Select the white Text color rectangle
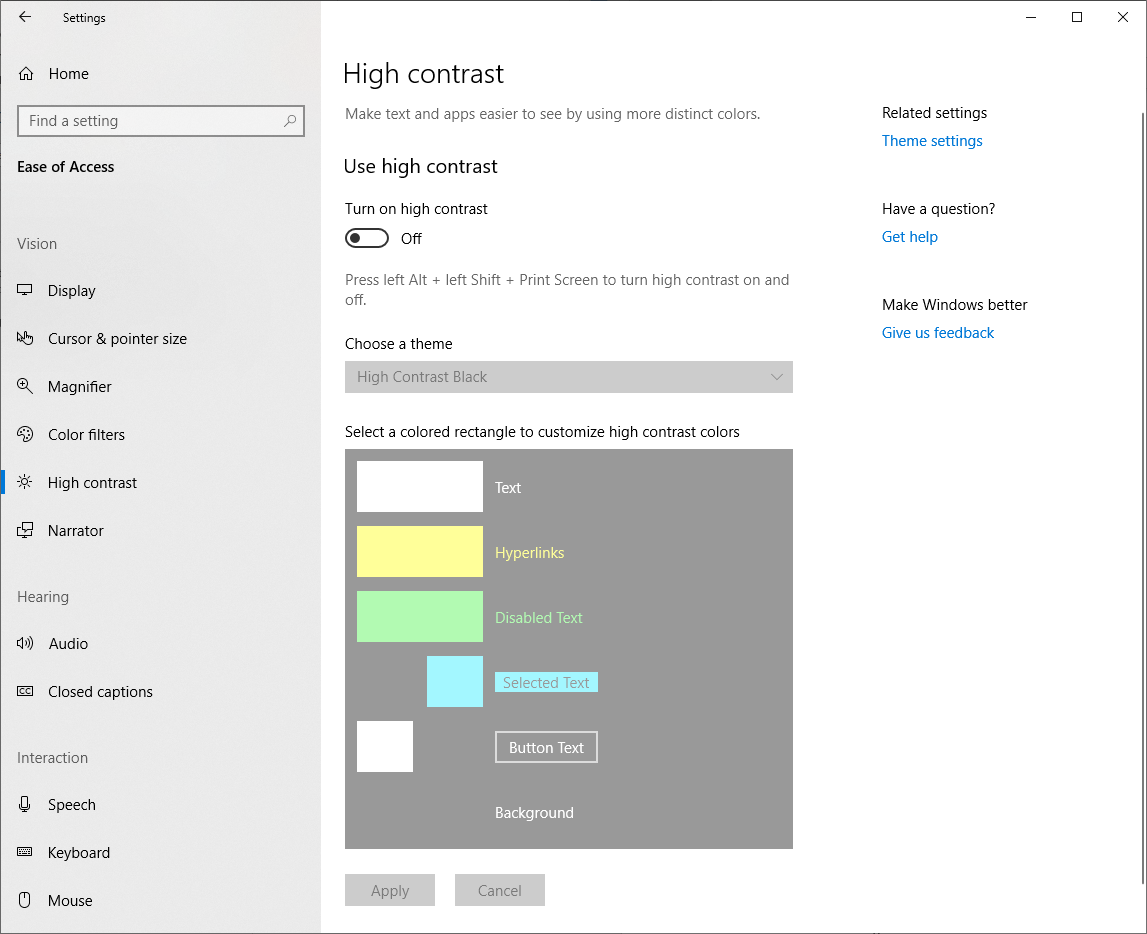 click(420, 486)
